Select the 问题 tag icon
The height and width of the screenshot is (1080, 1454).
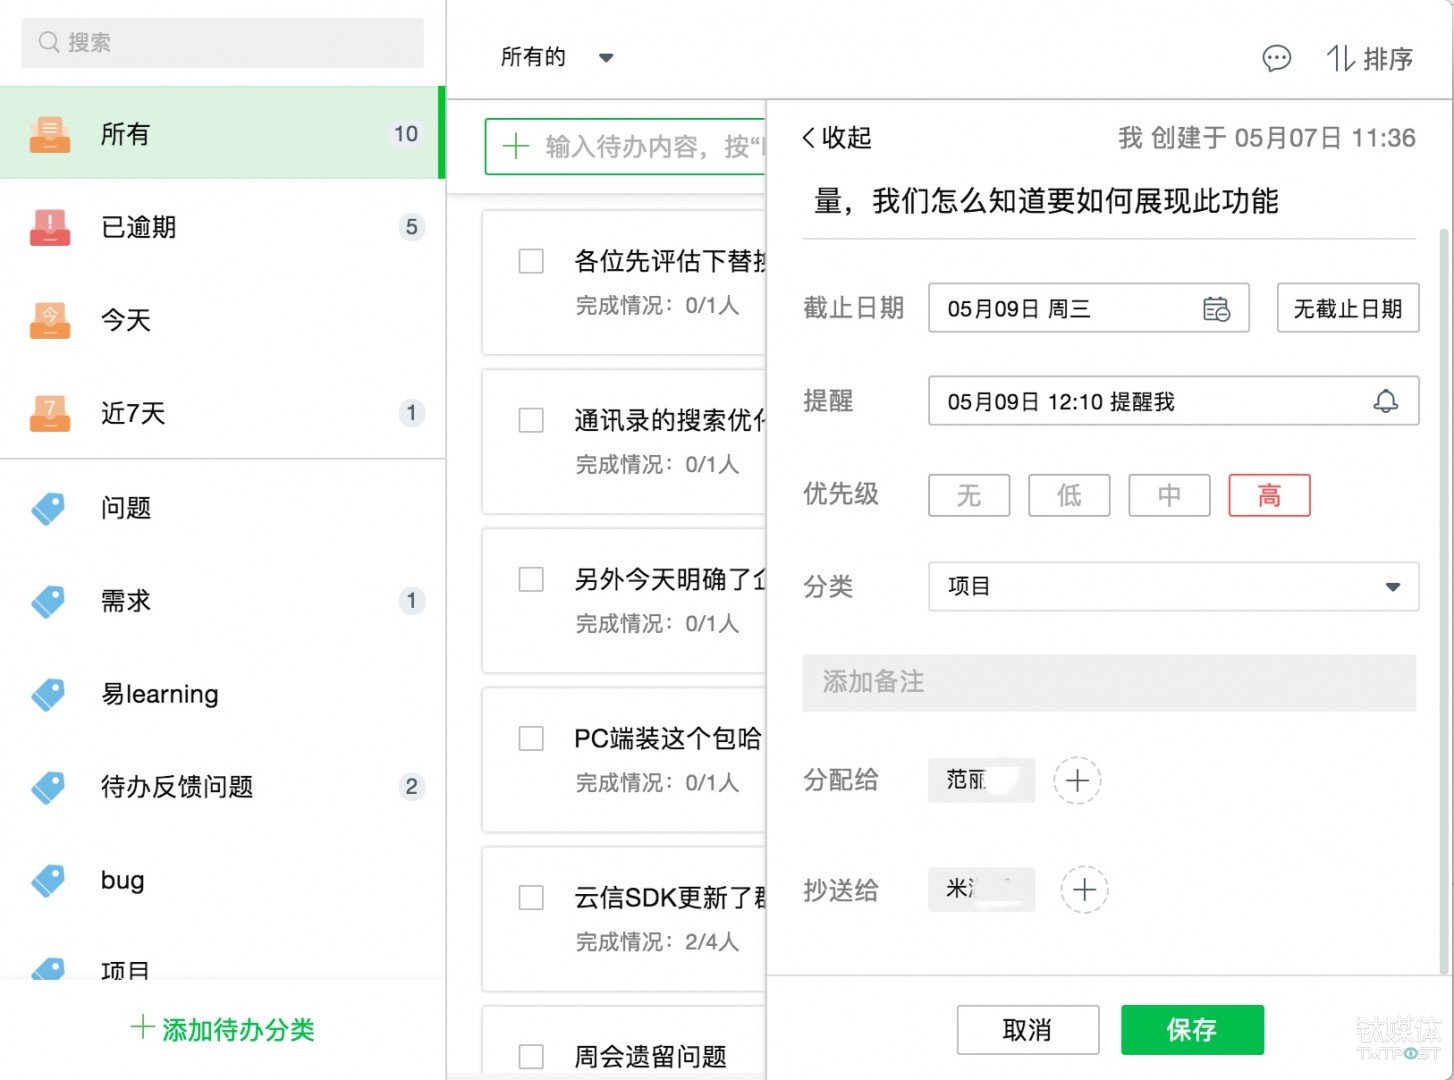click(x=49, y=508)
